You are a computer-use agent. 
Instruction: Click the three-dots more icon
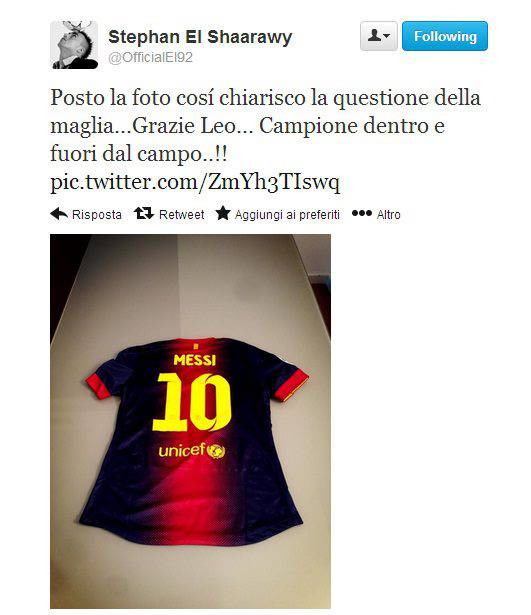click(362, 213)
